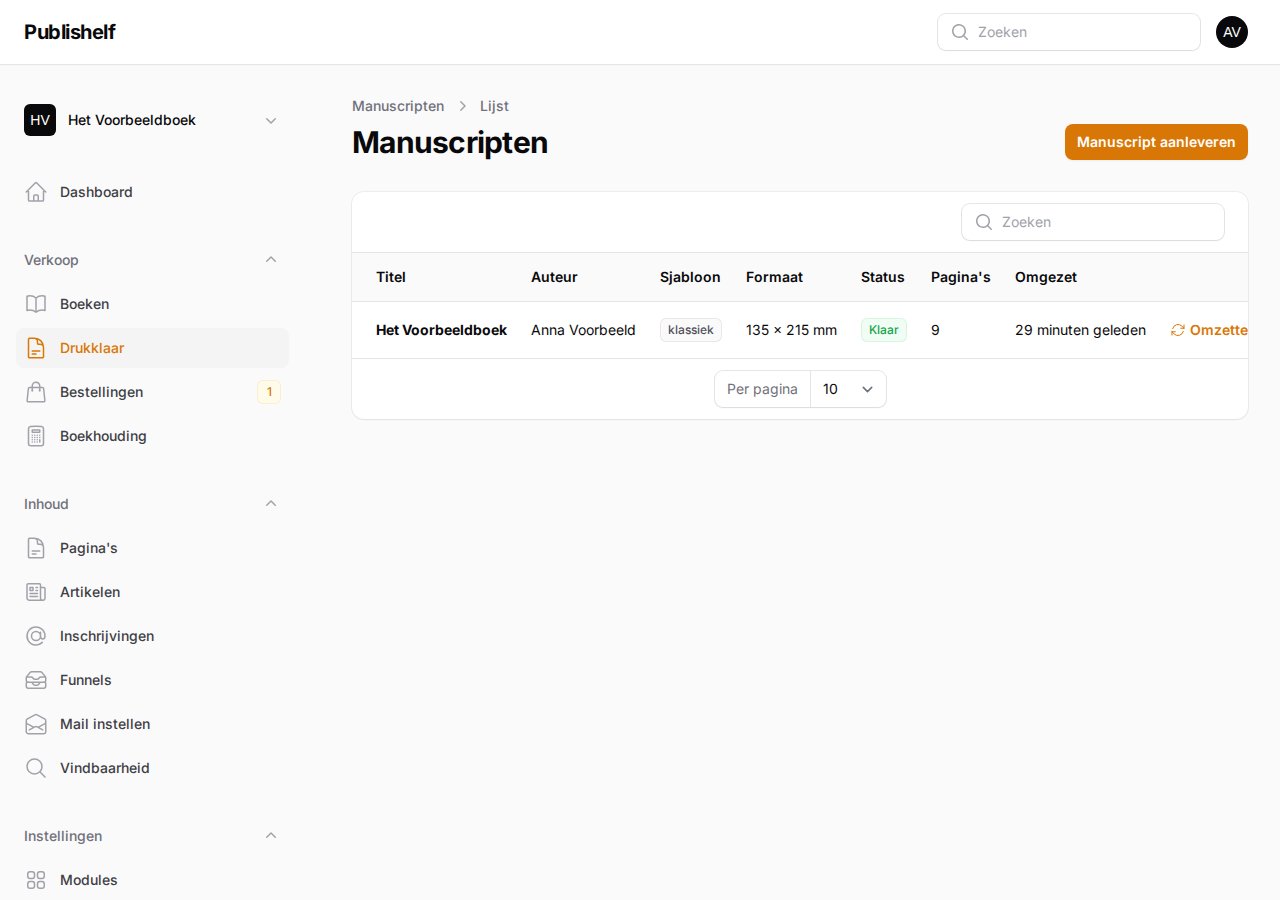This screenshot has width=1280, height=900.
Task: Click the Klaar status badge
Action: coord(884,330)
